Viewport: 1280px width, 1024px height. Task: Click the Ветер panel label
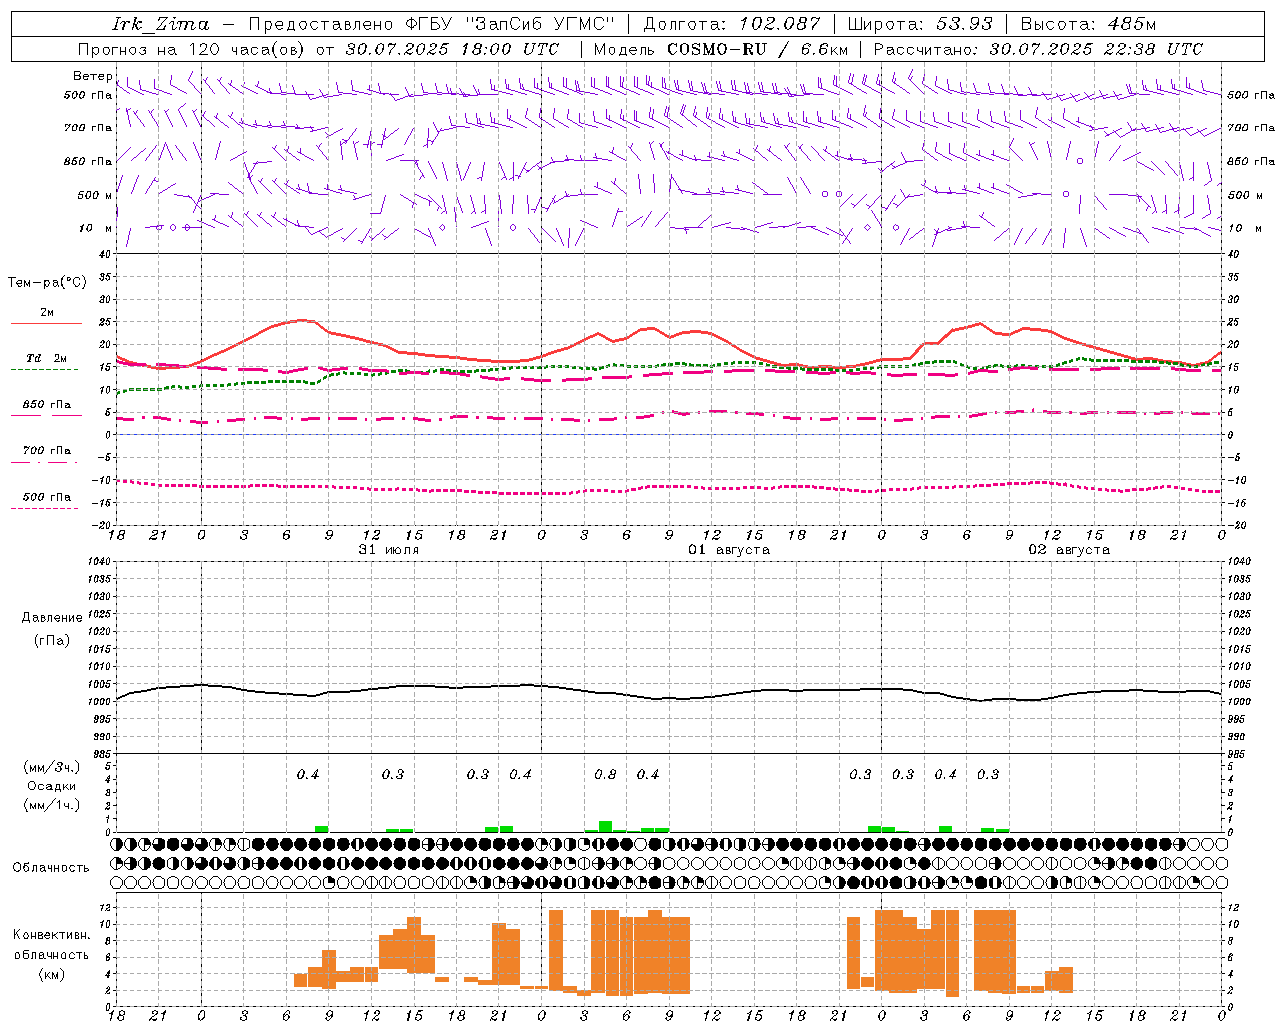93,76
